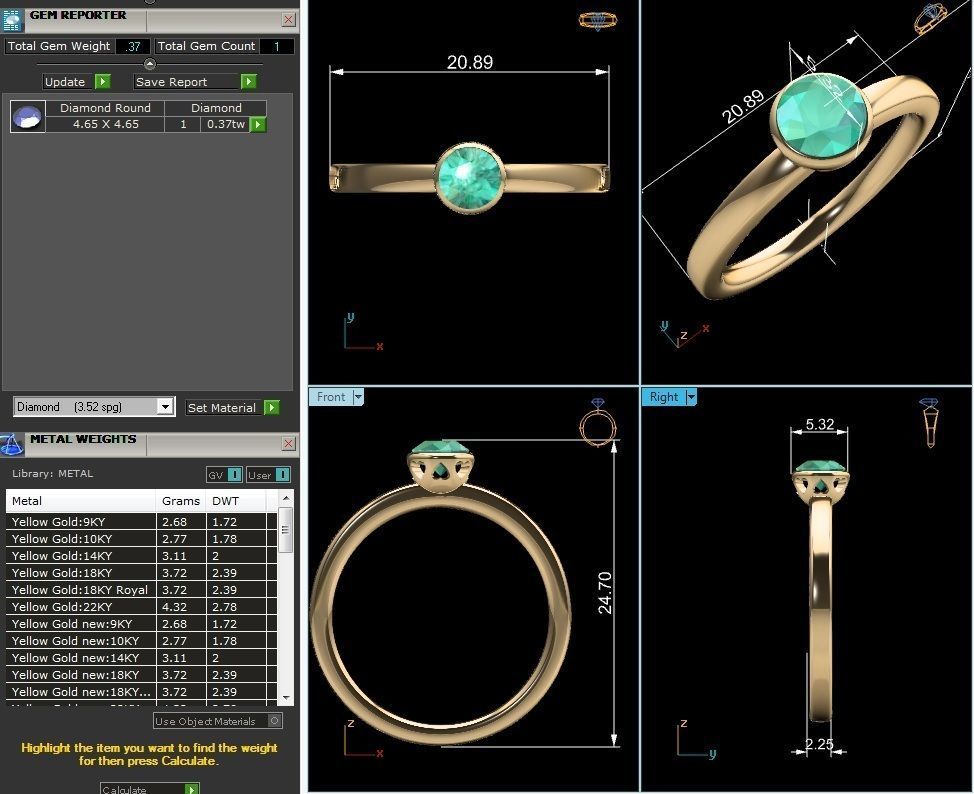Close the Gem Reporter panel
Screen dimensions: 974x794
(289, 20)
